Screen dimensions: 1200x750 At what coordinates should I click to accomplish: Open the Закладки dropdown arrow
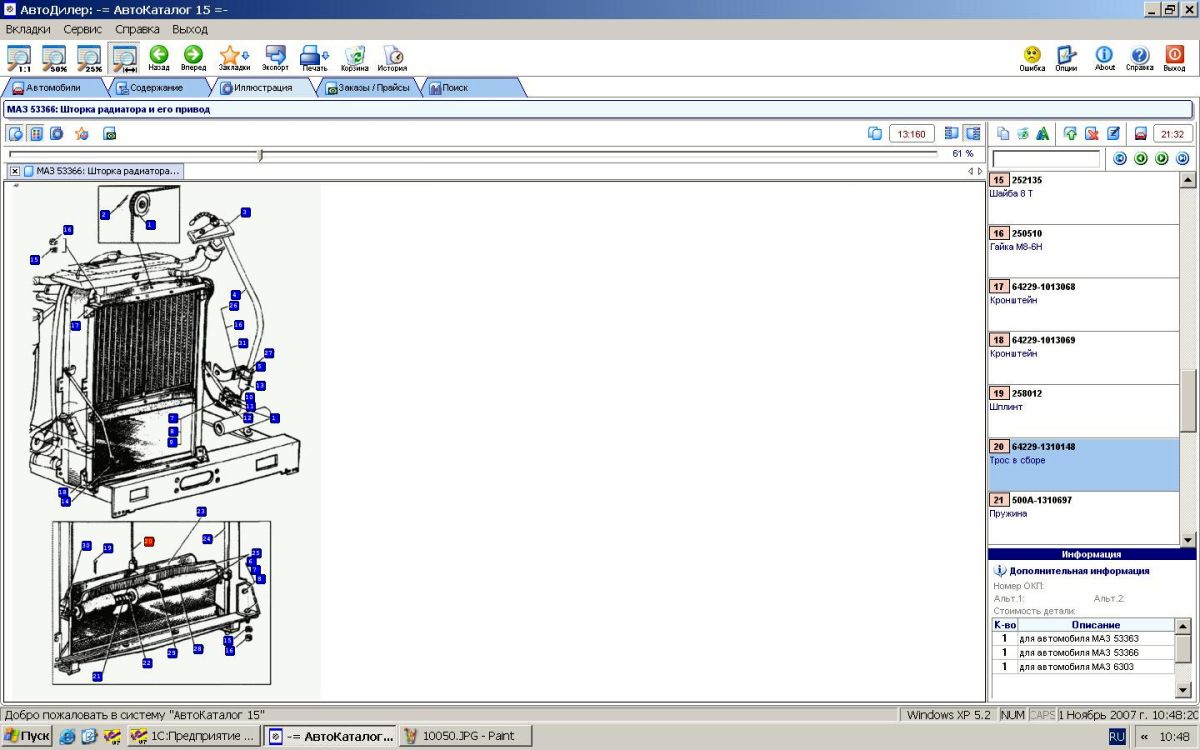click(x=246, y=55)
